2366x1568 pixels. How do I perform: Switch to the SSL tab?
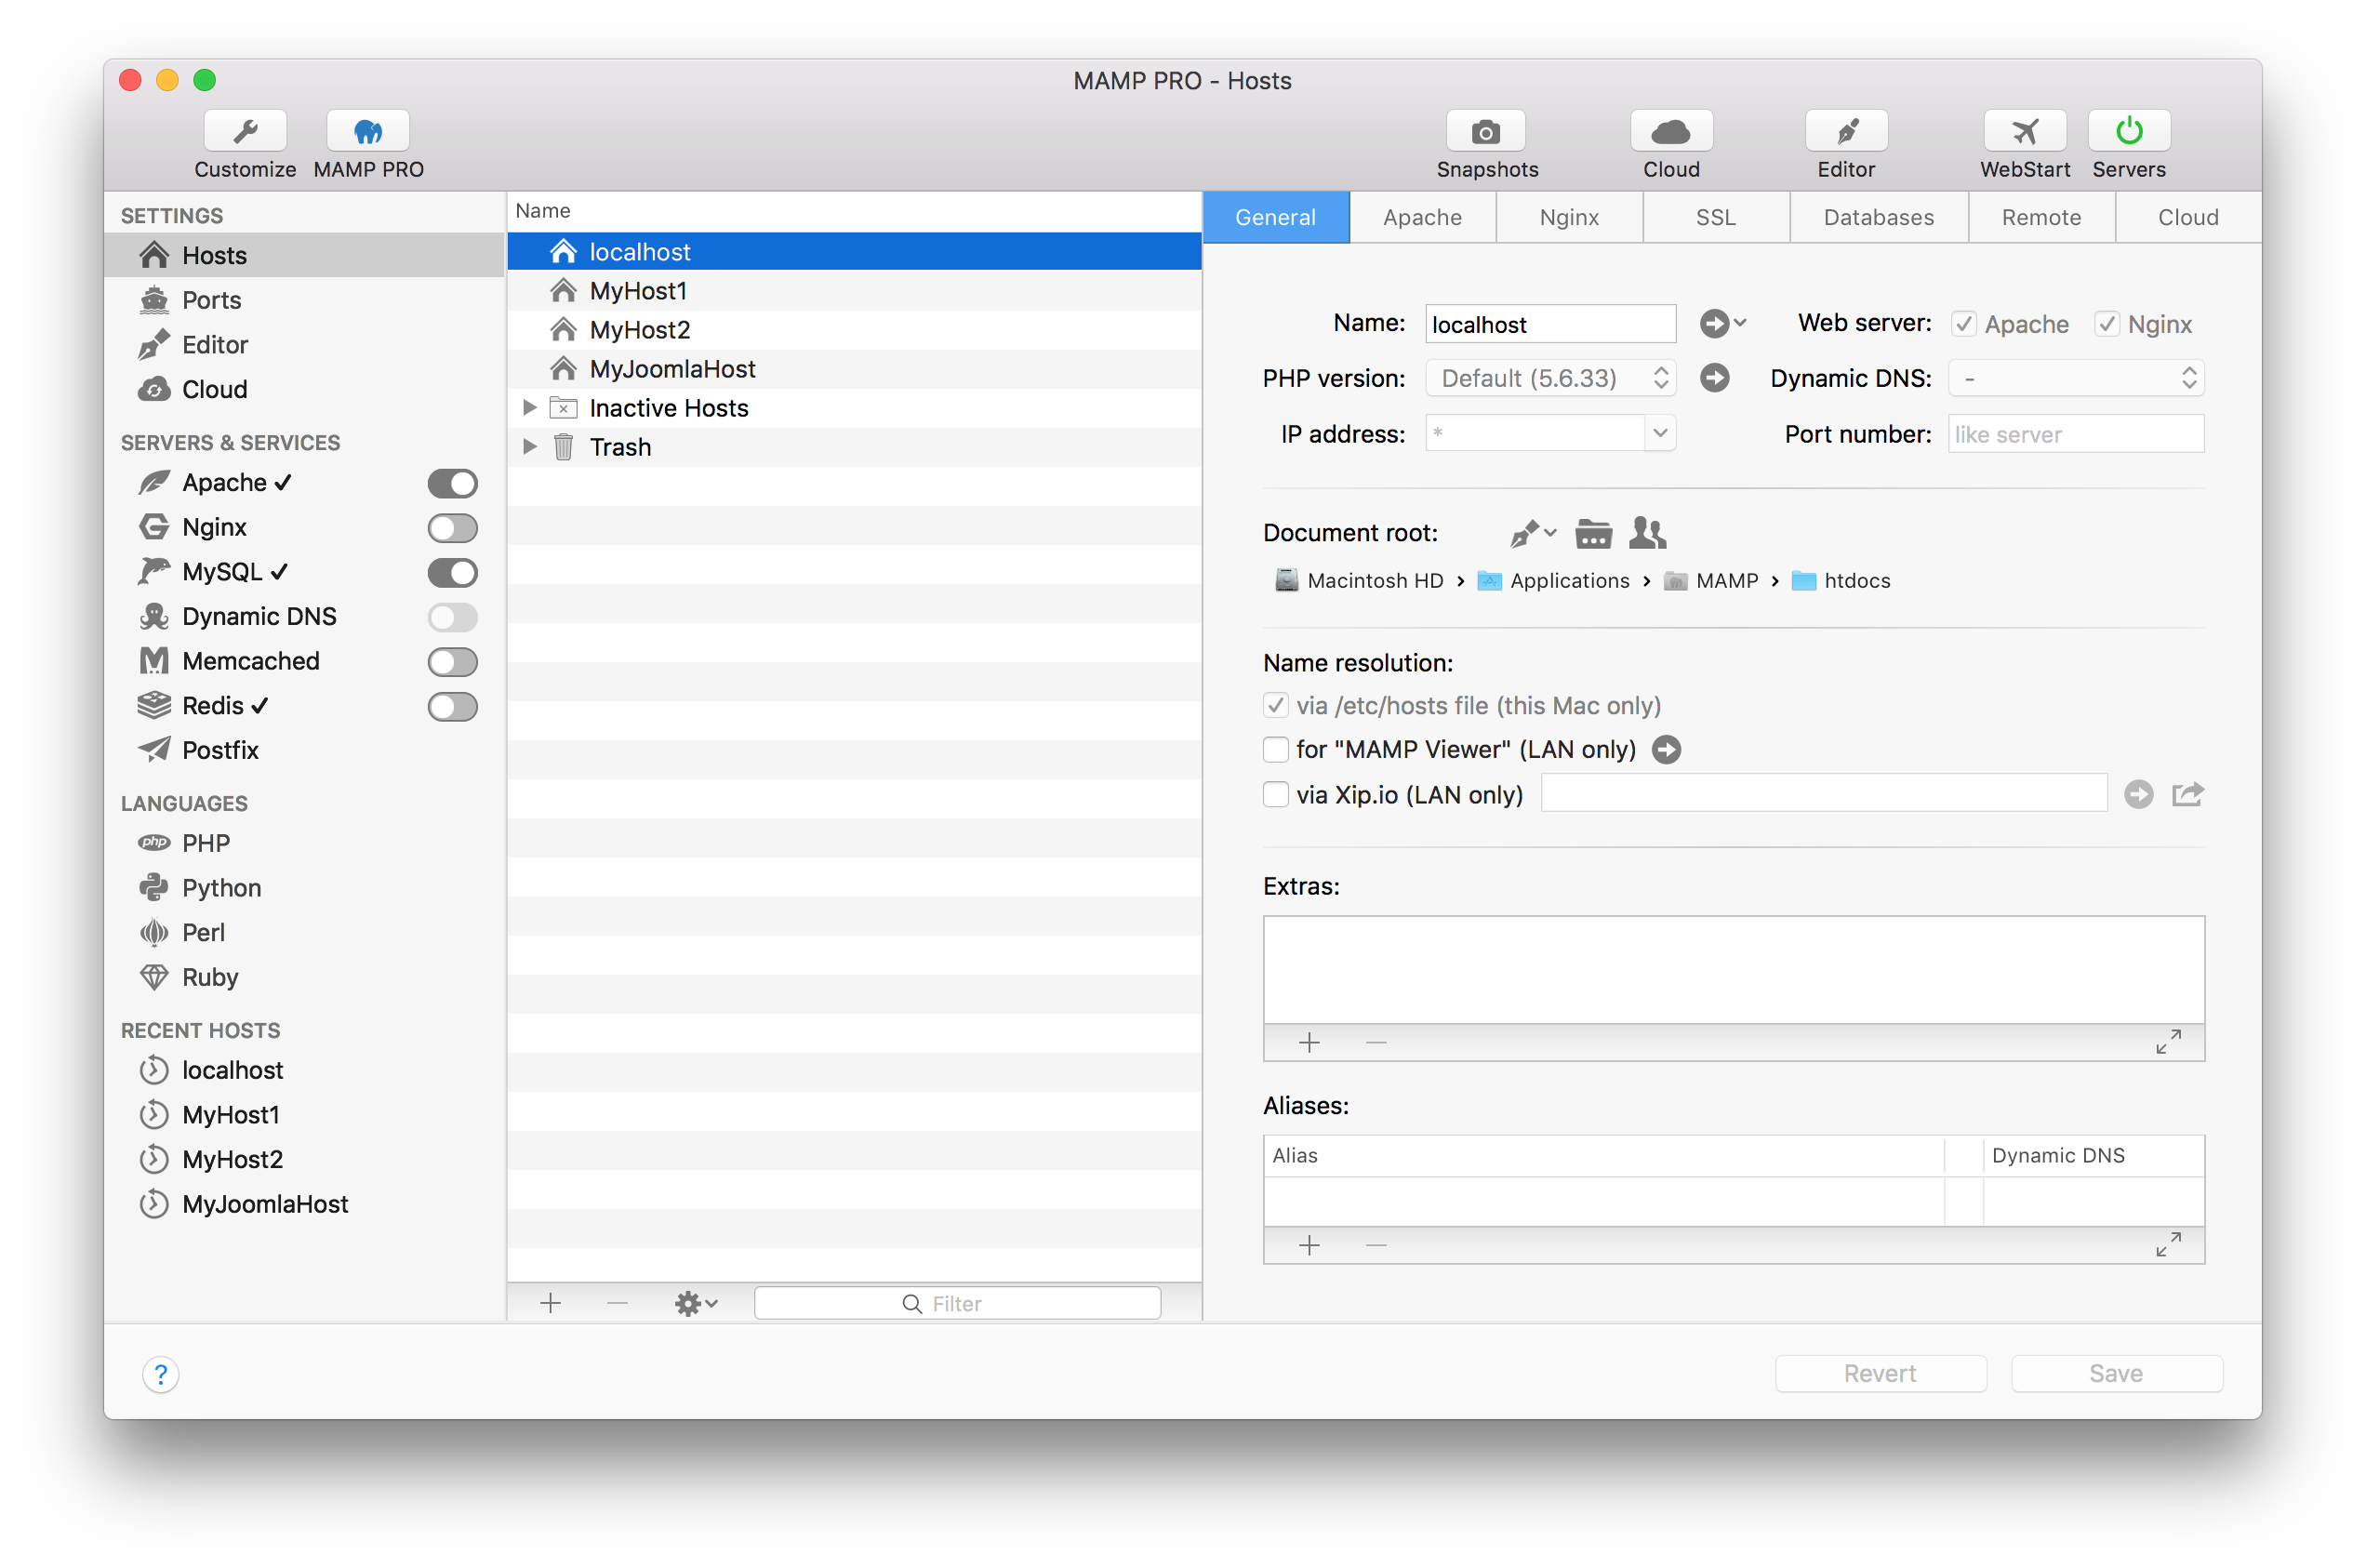pyautogui.click(x=1716, y=217)
